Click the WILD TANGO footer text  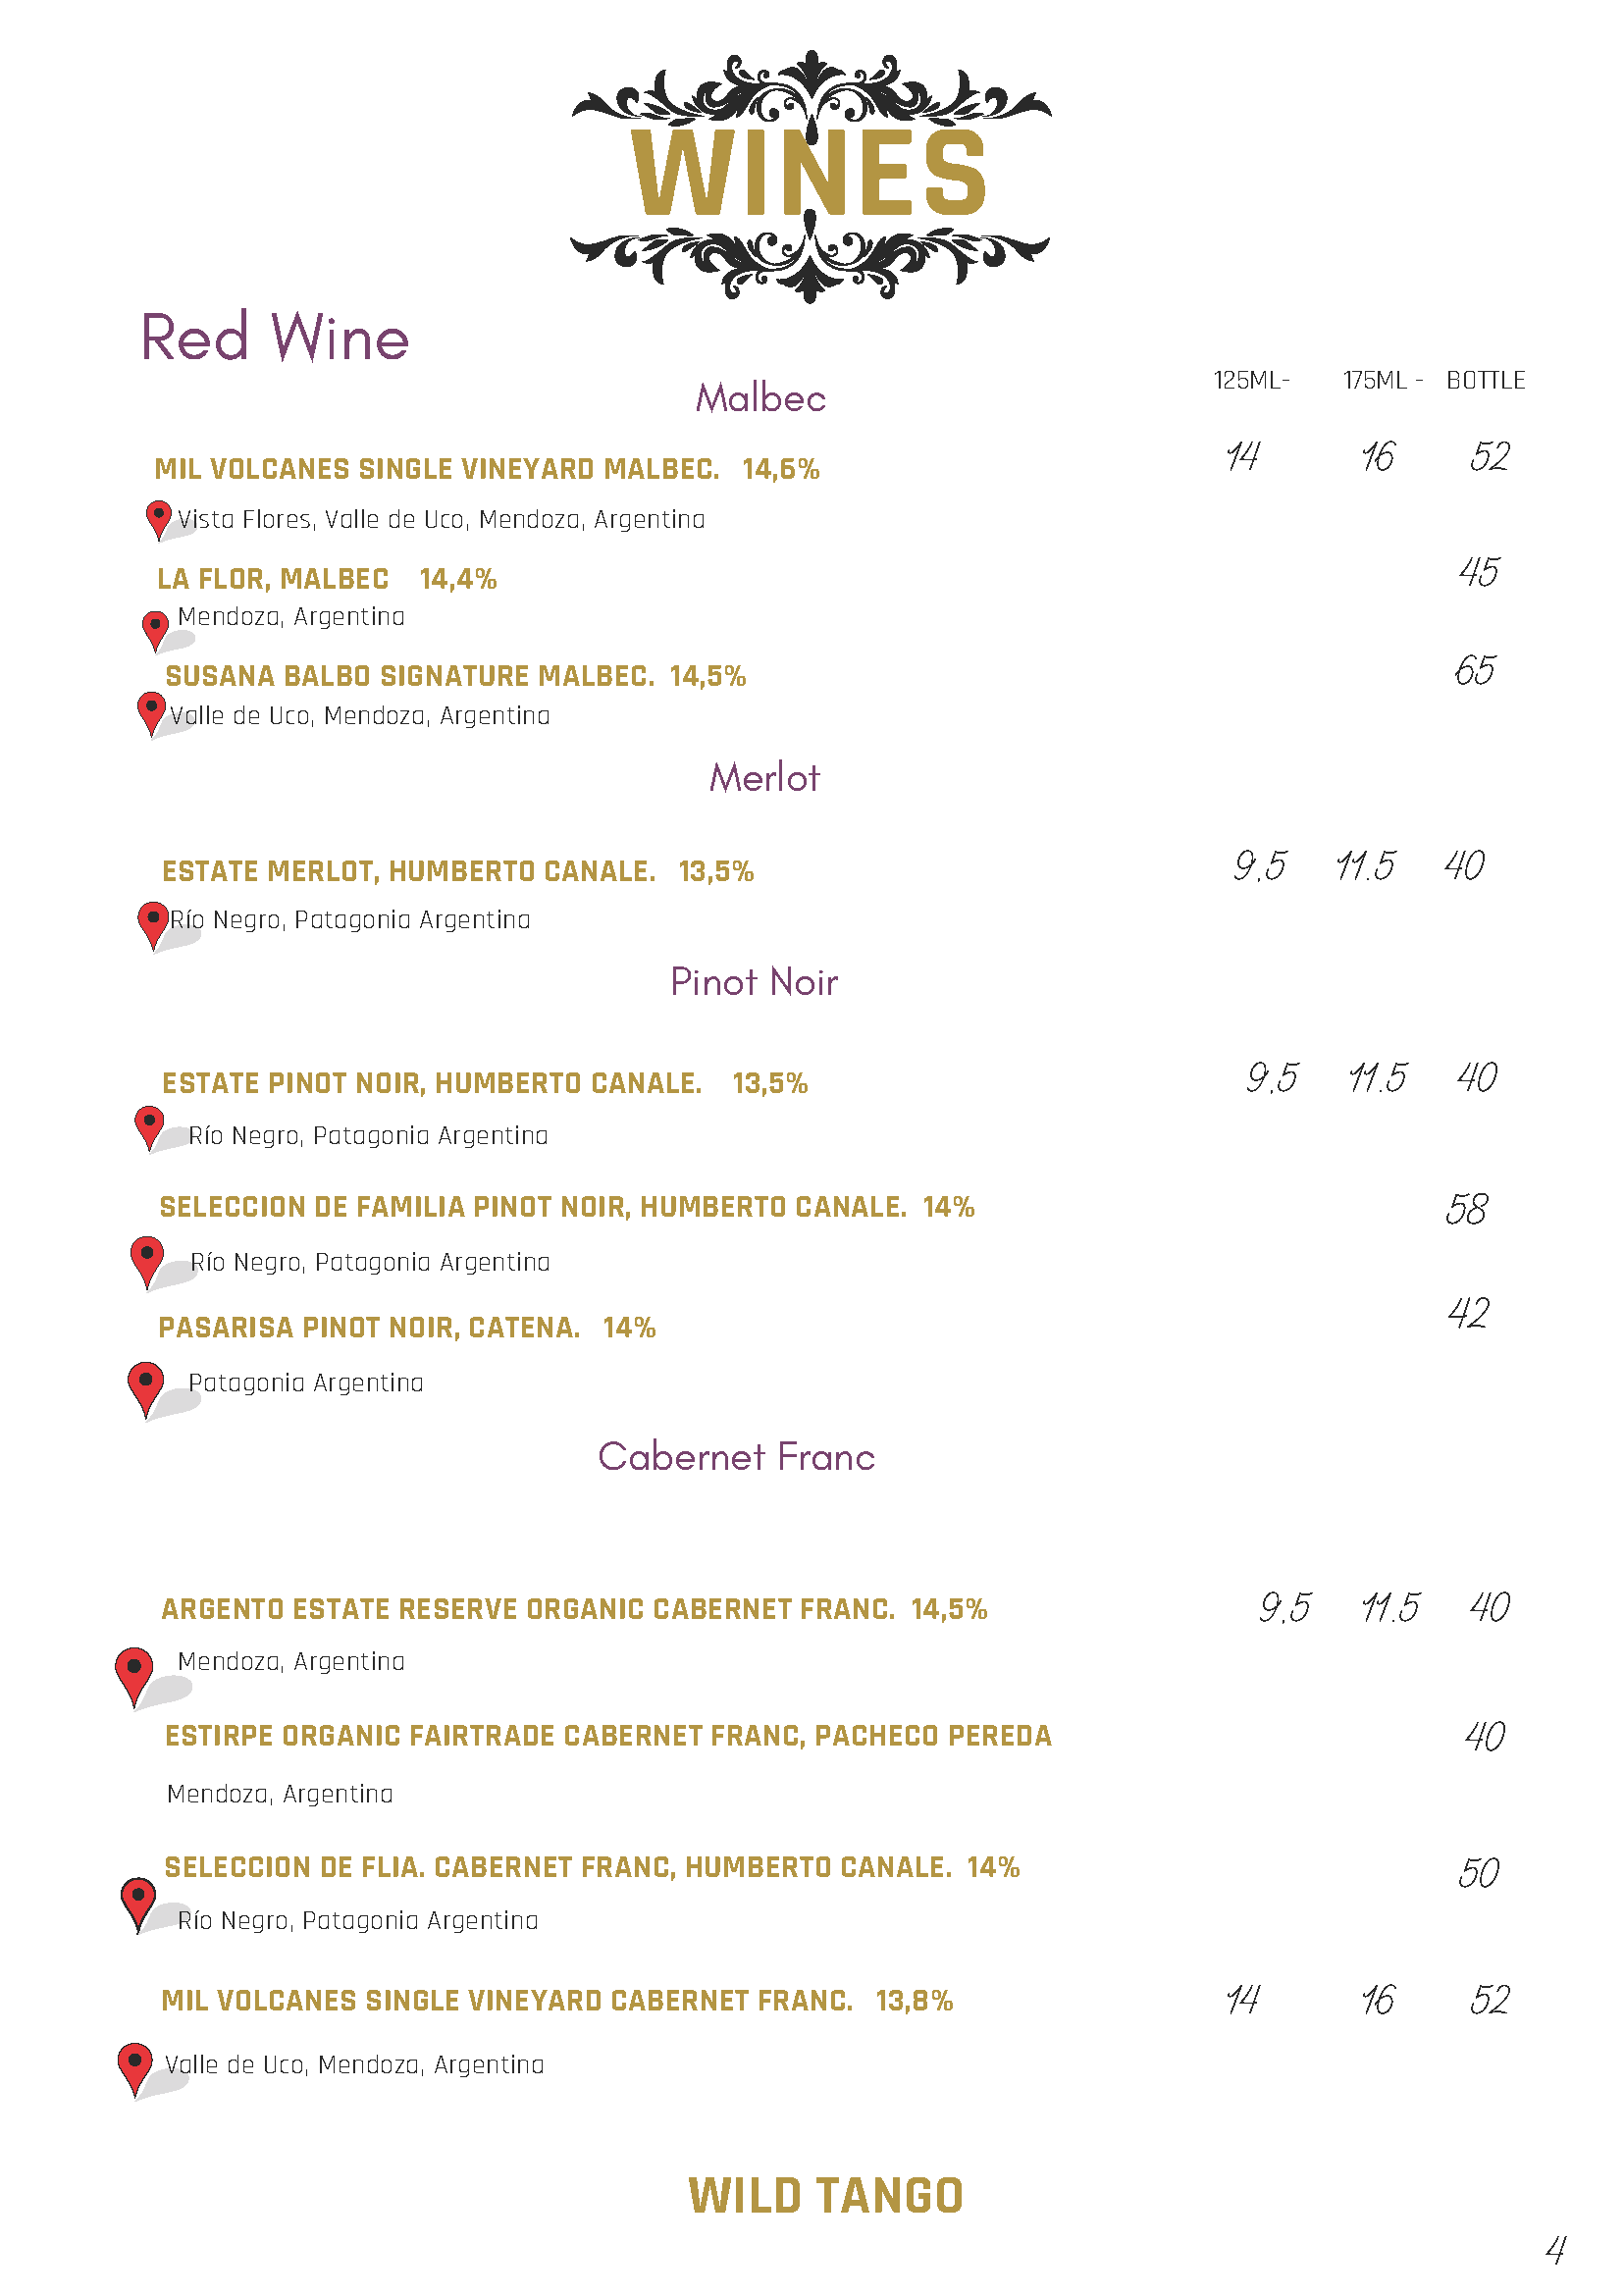(x=826, y=2197)
